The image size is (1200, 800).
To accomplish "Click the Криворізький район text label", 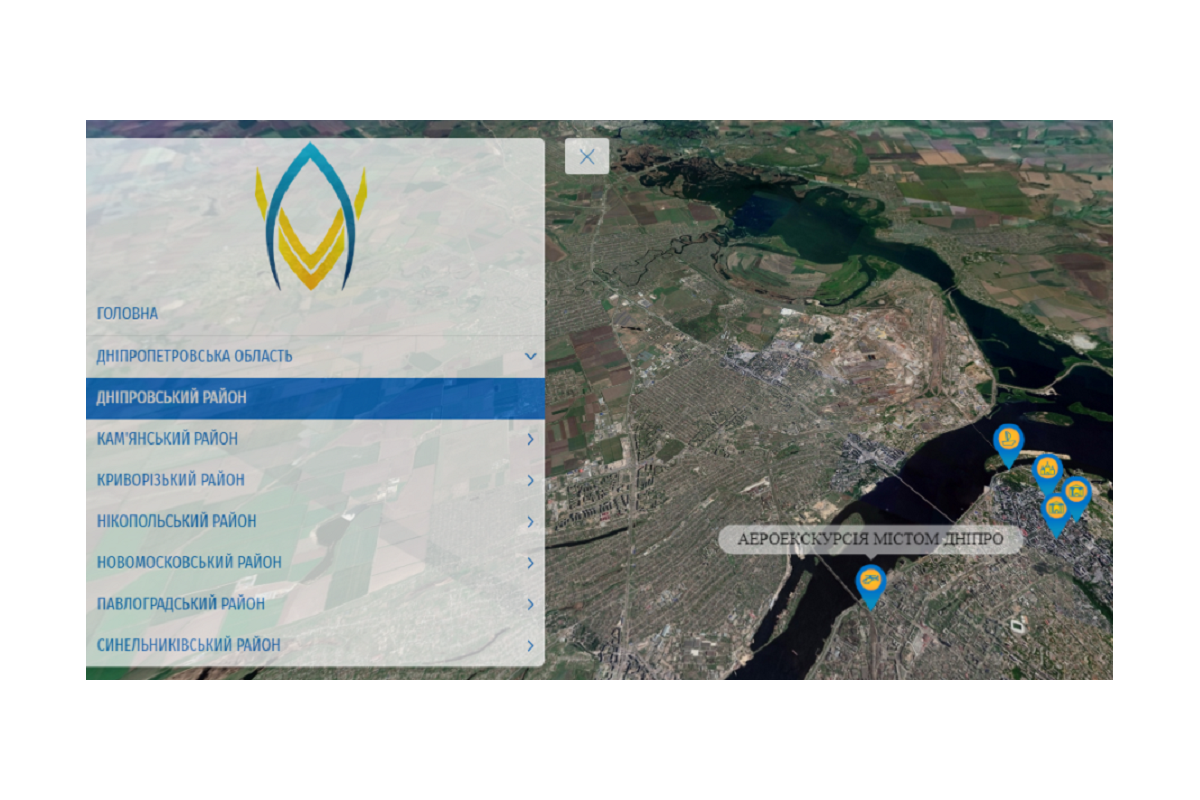I will (x=170, y=480).
